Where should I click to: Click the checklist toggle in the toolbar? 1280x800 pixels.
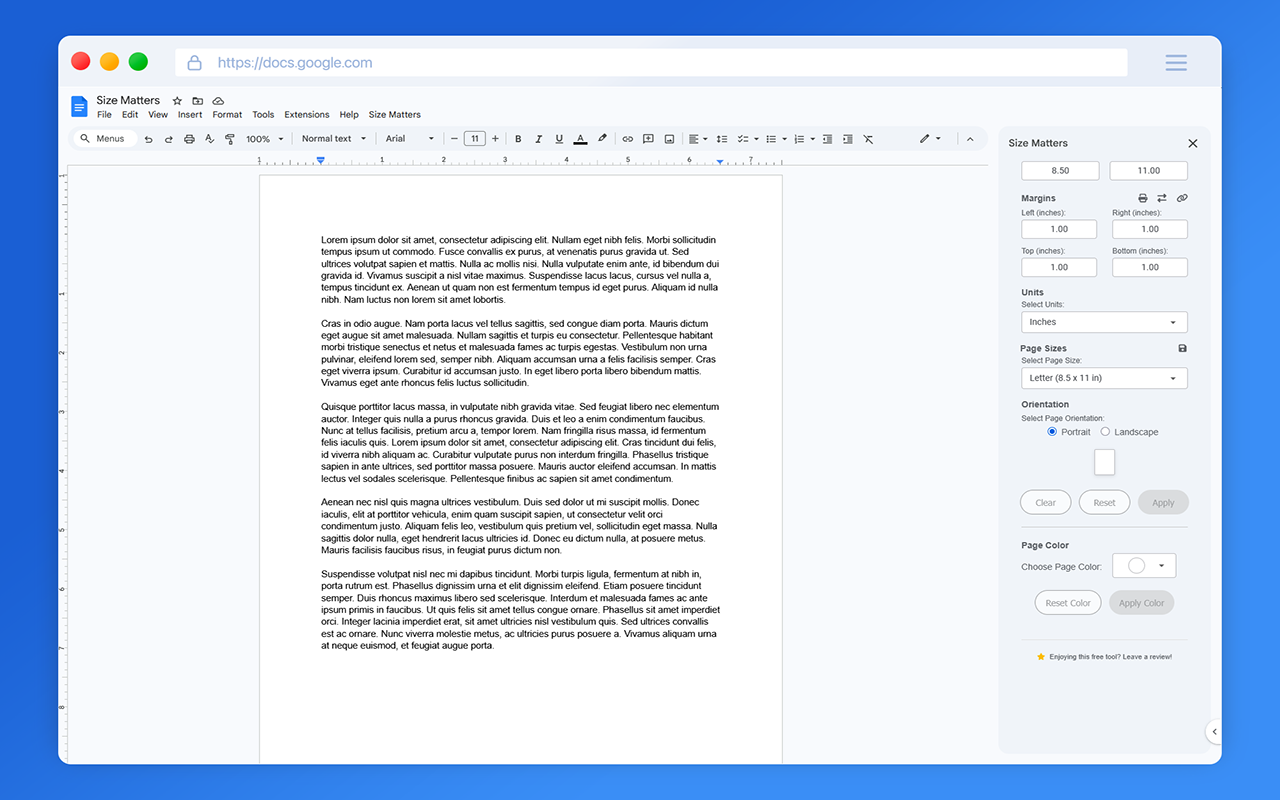(743, 139)
